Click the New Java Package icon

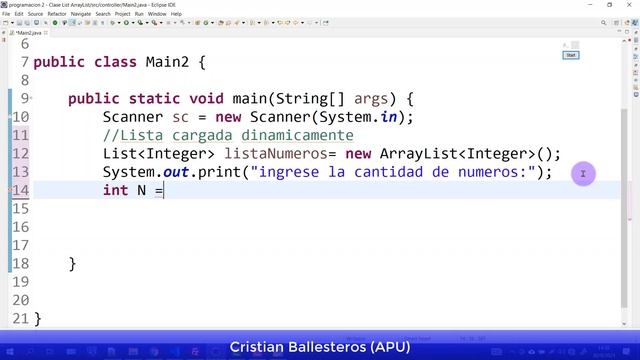(x=198, y=23)
